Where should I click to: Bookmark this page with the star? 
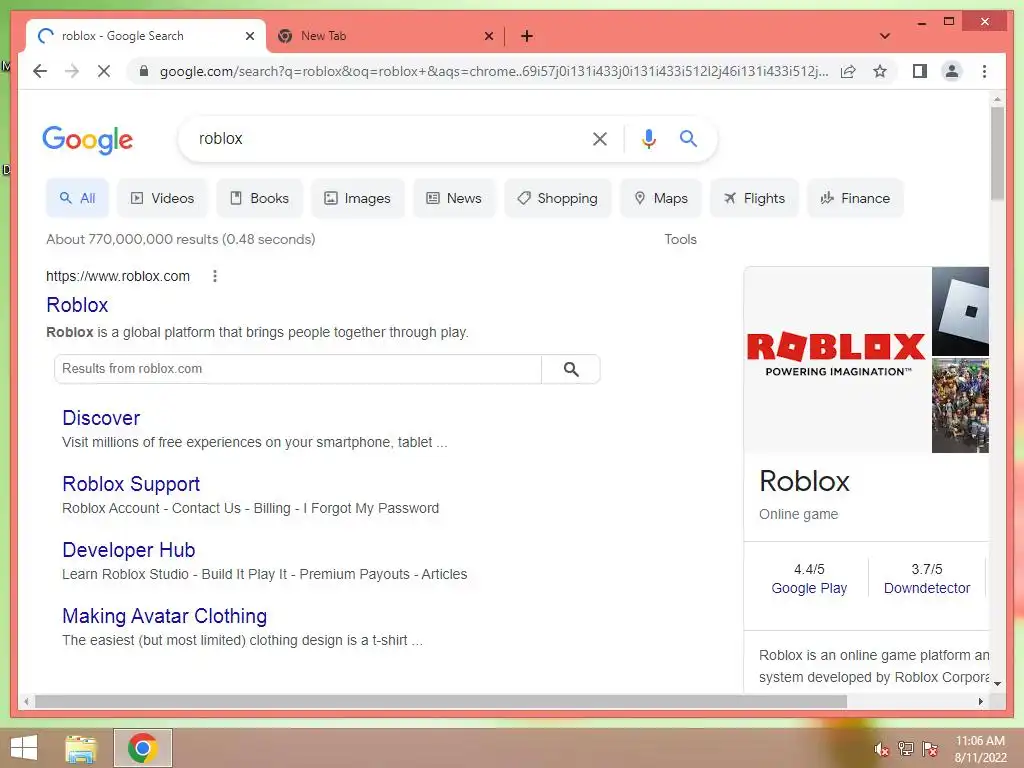(x=880, y=71)
